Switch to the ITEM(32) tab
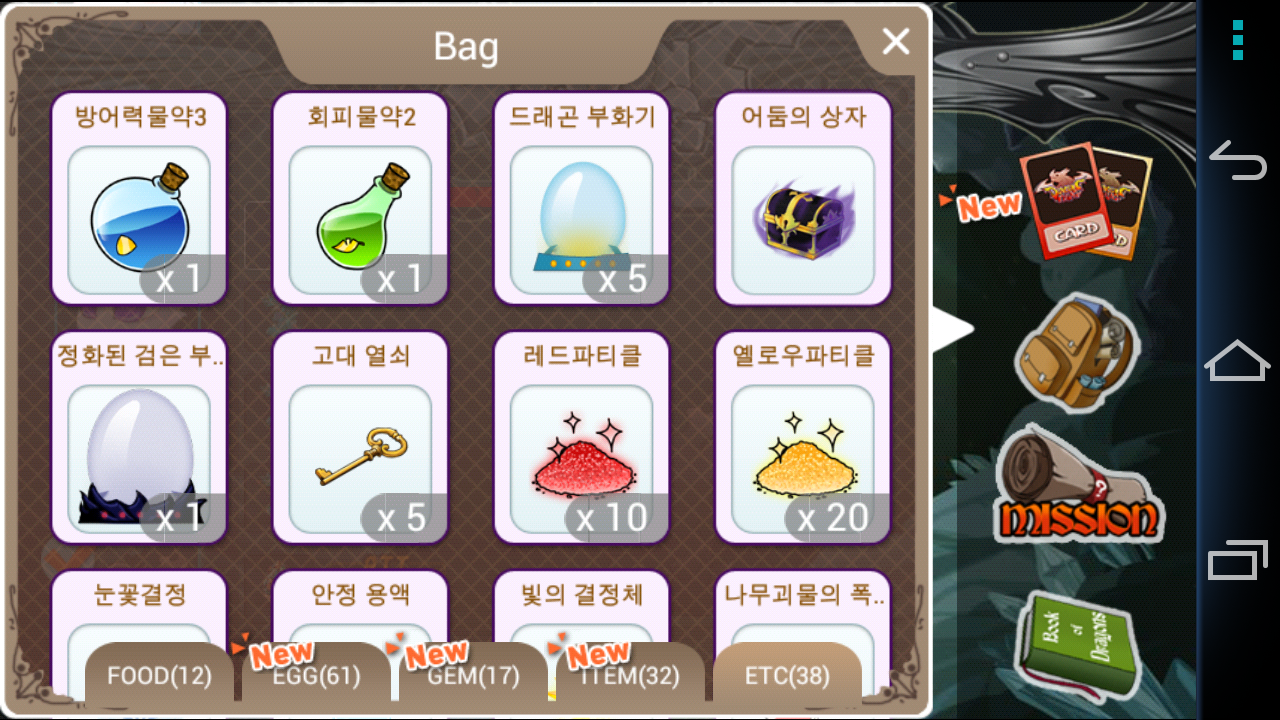This screenshot has height=720, width=1280. point(630,676)
